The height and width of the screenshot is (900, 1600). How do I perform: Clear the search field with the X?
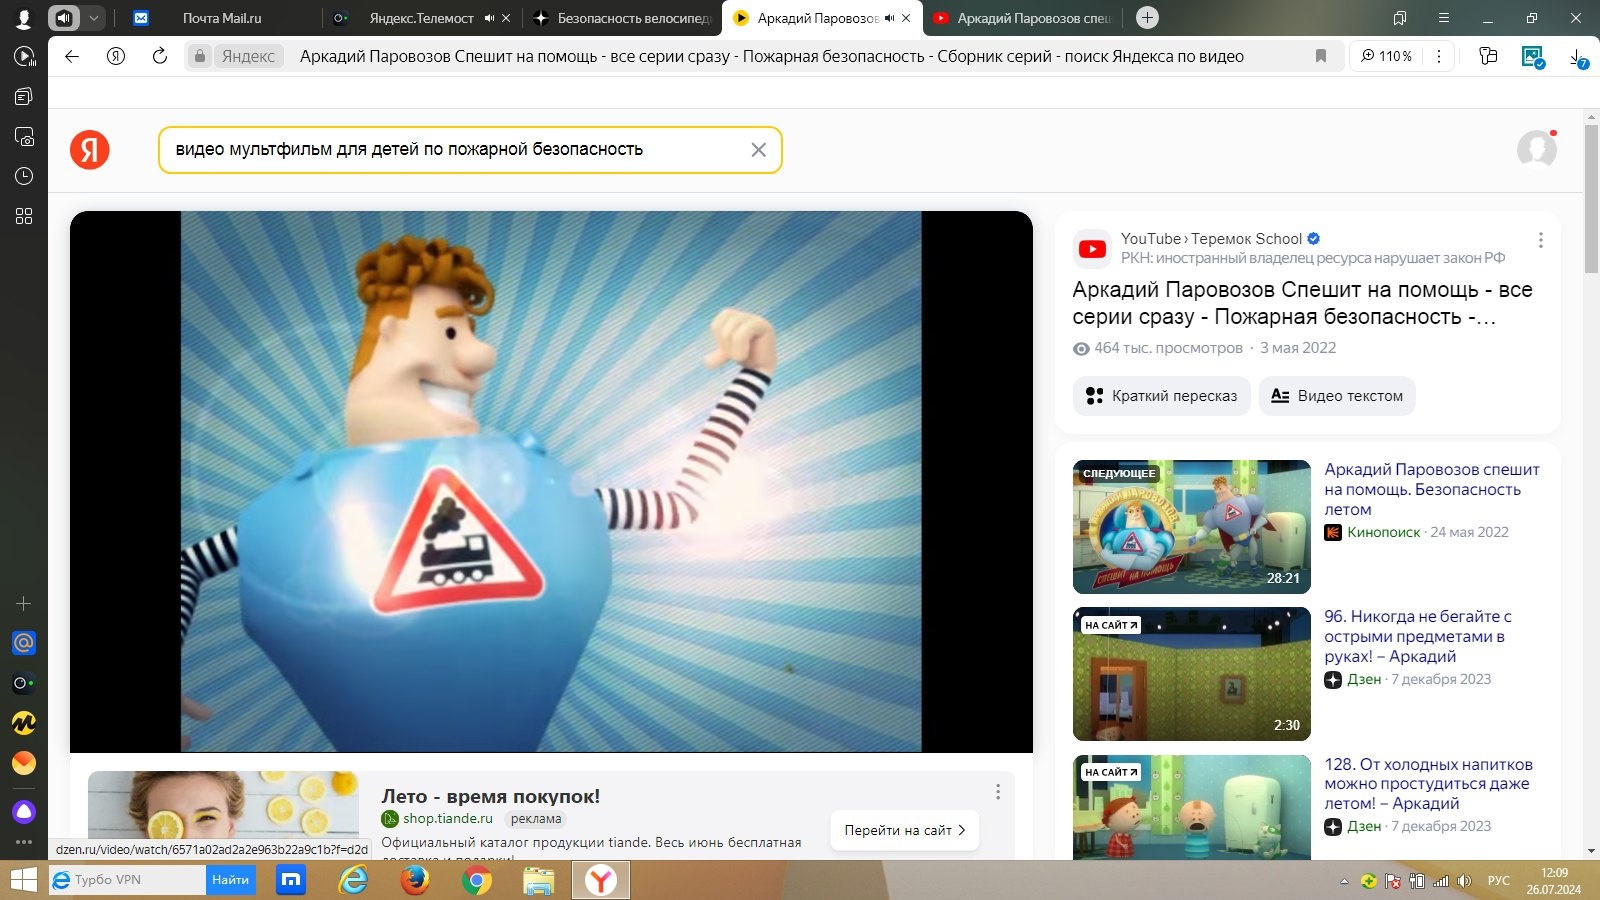coord(758,150)
